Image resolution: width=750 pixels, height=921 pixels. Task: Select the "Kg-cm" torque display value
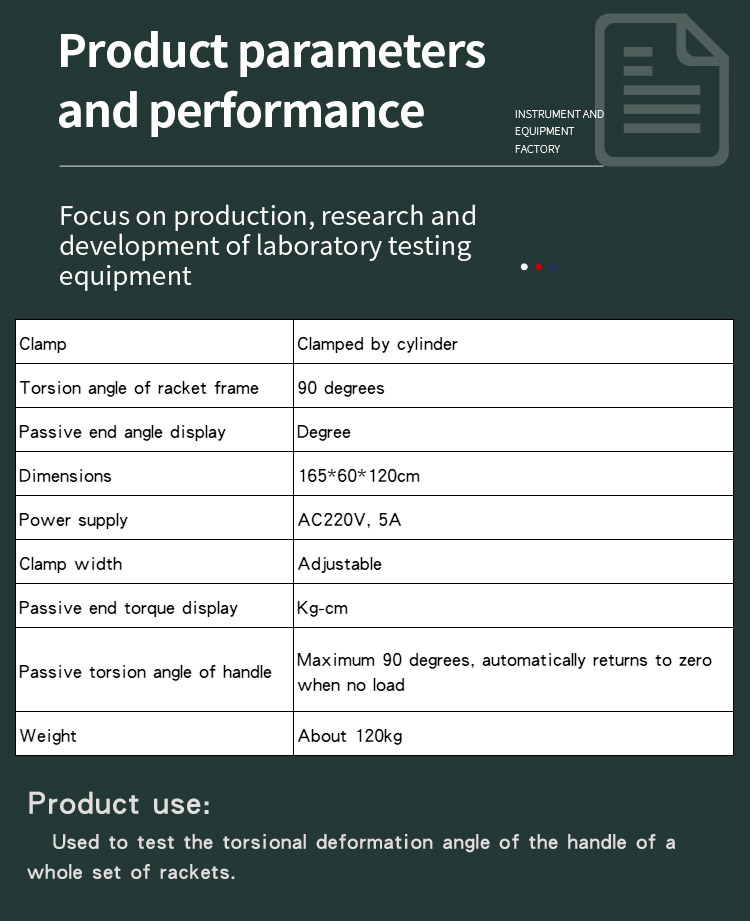click(x=322, y=608)
